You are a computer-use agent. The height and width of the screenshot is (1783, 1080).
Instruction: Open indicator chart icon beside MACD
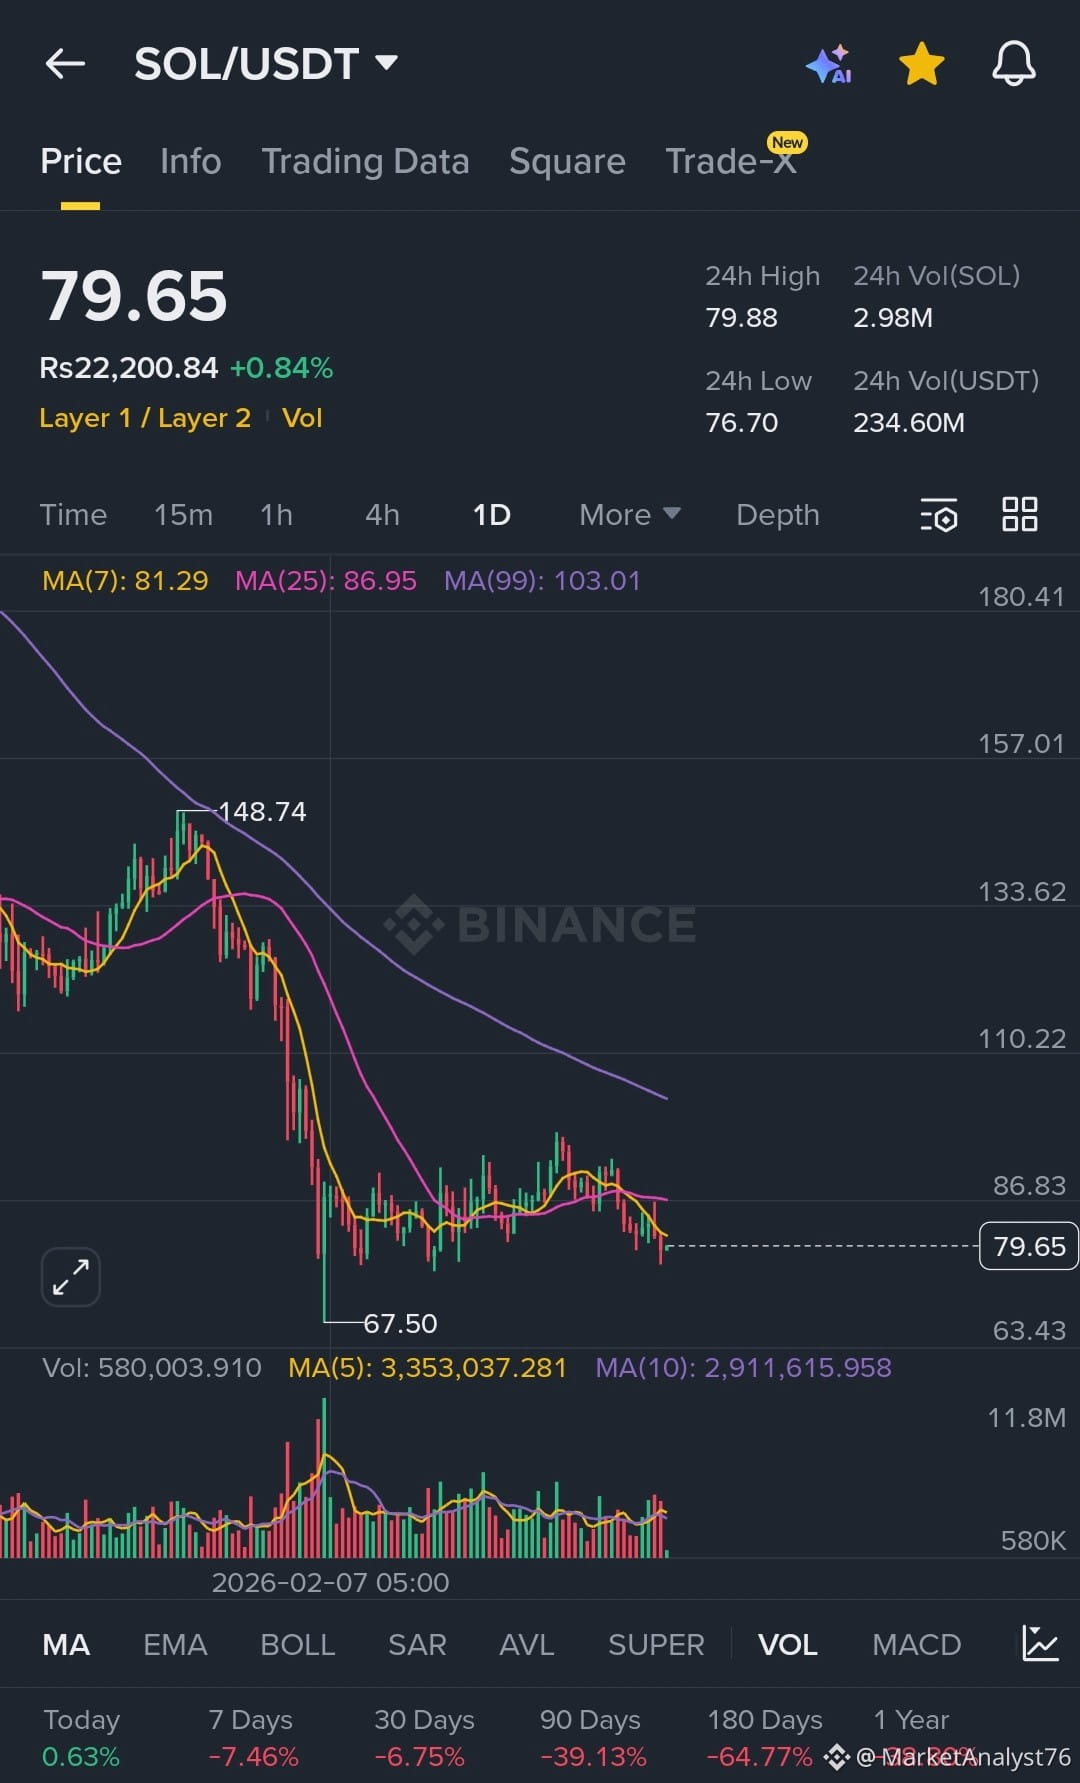click(1040, 1644)
